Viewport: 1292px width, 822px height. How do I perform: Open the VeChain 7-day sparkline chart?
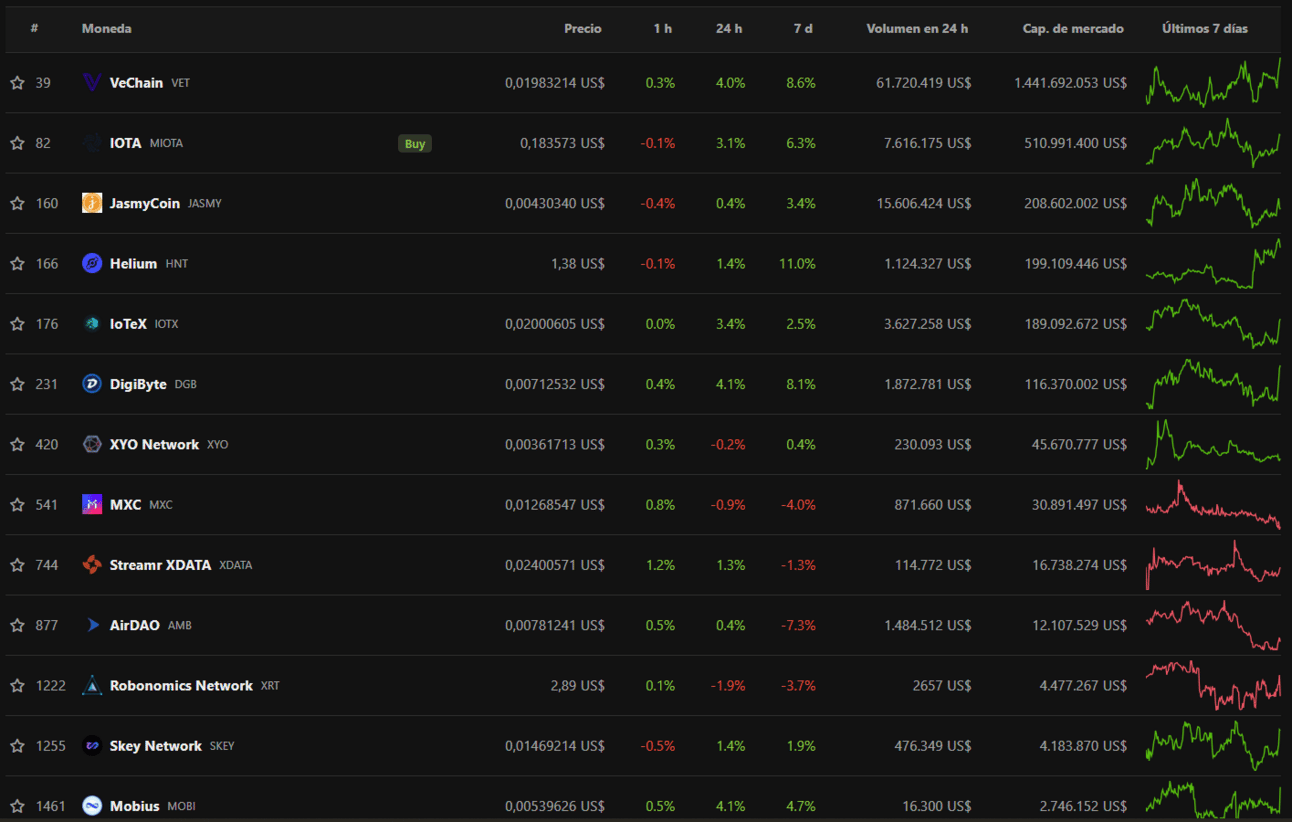pyautogui.click(x=1213, y=82)
